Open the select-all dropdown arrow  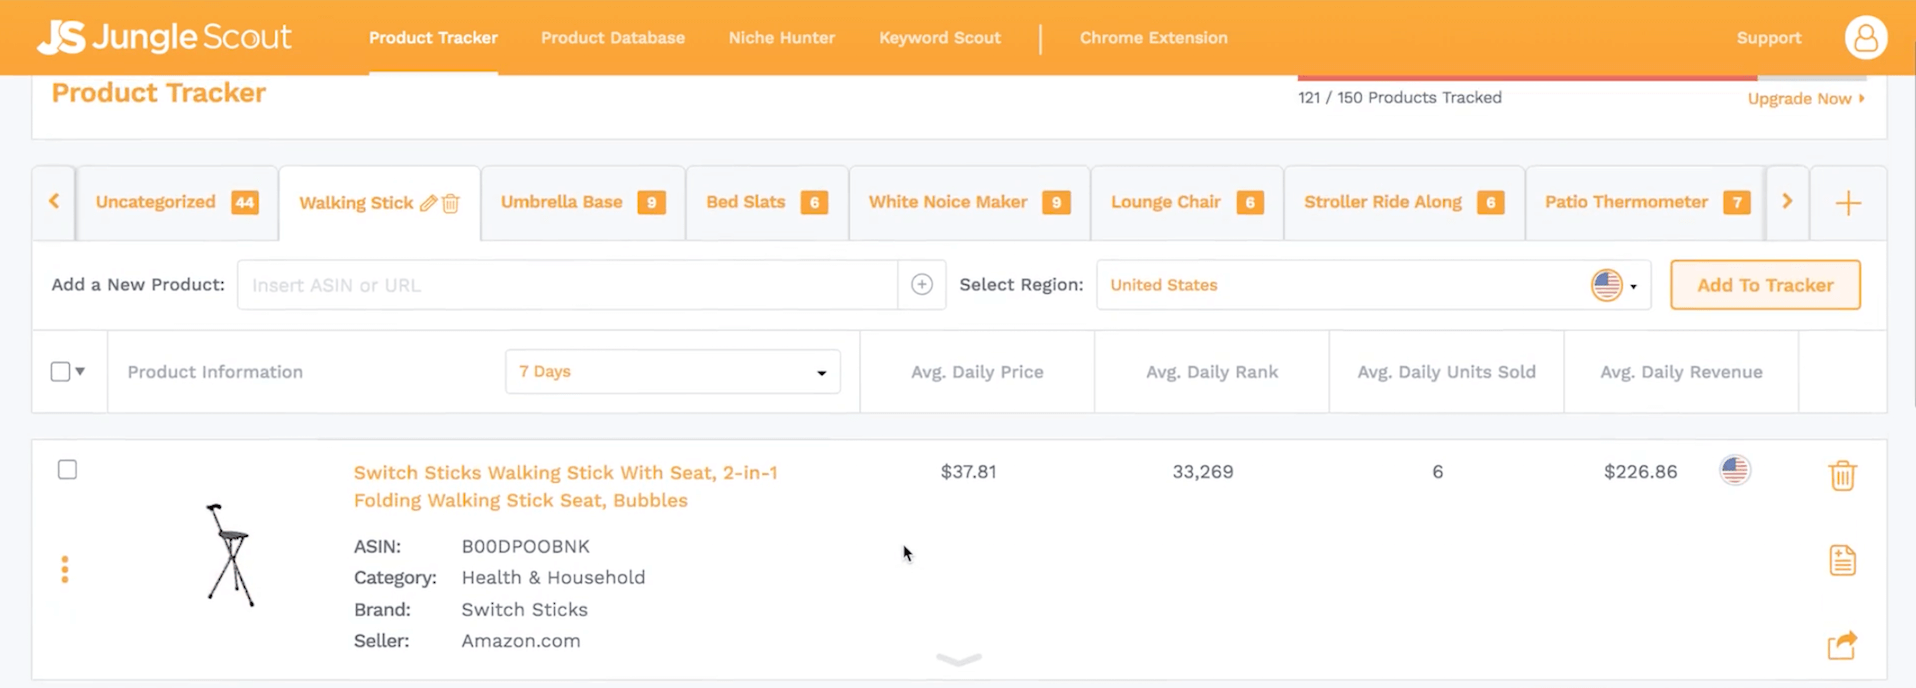click(x=80, y=371)
